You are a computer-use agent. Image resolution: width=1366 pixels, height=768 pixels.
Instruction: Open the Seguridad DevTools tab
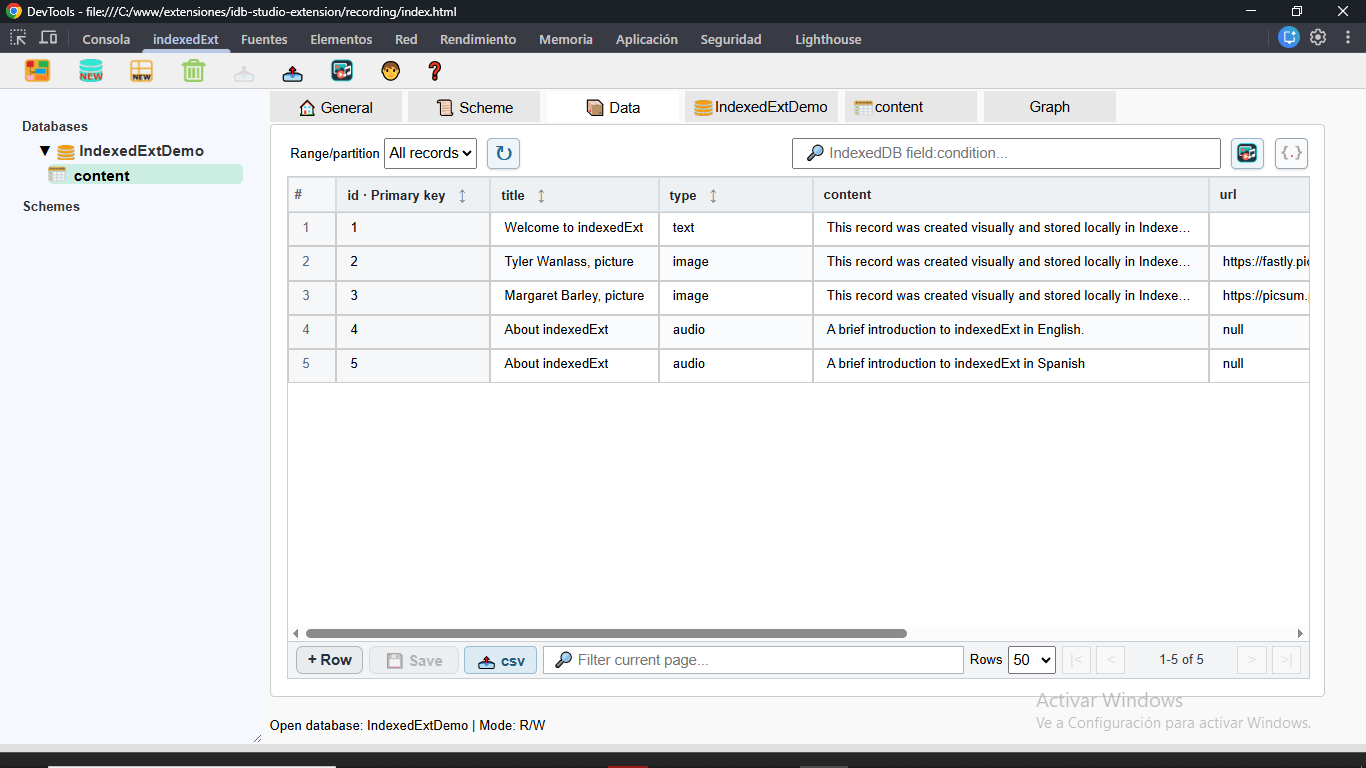[731, 39]
